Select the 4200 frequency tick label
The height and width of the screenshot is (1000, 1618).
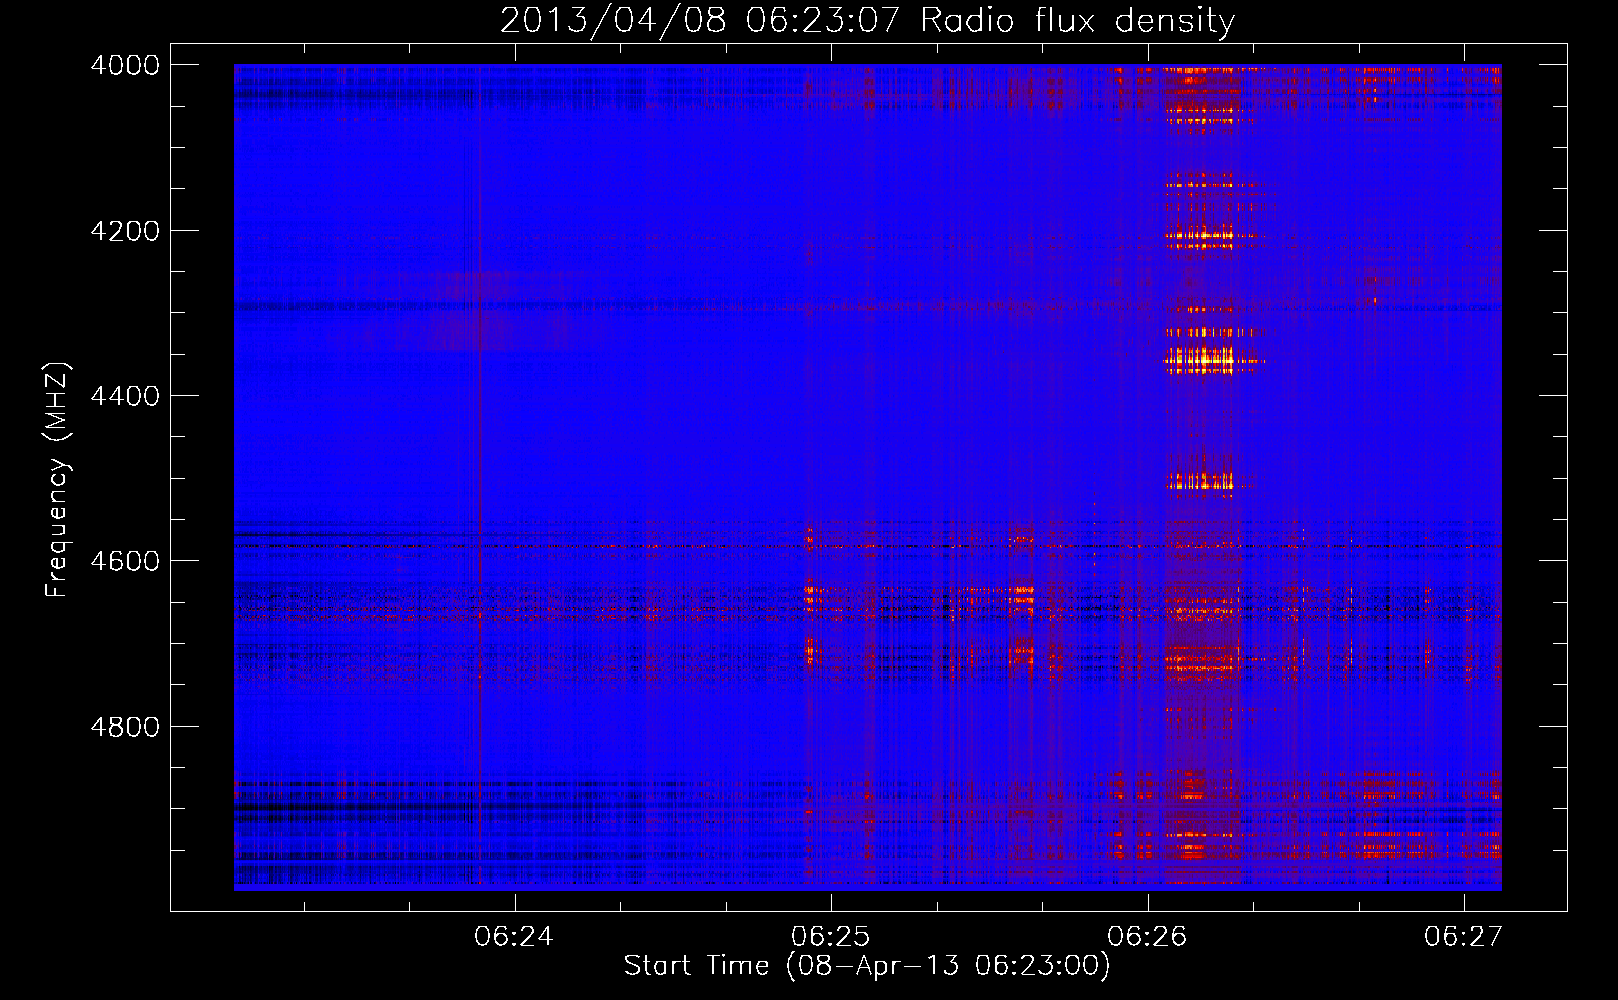click(125, 231)
